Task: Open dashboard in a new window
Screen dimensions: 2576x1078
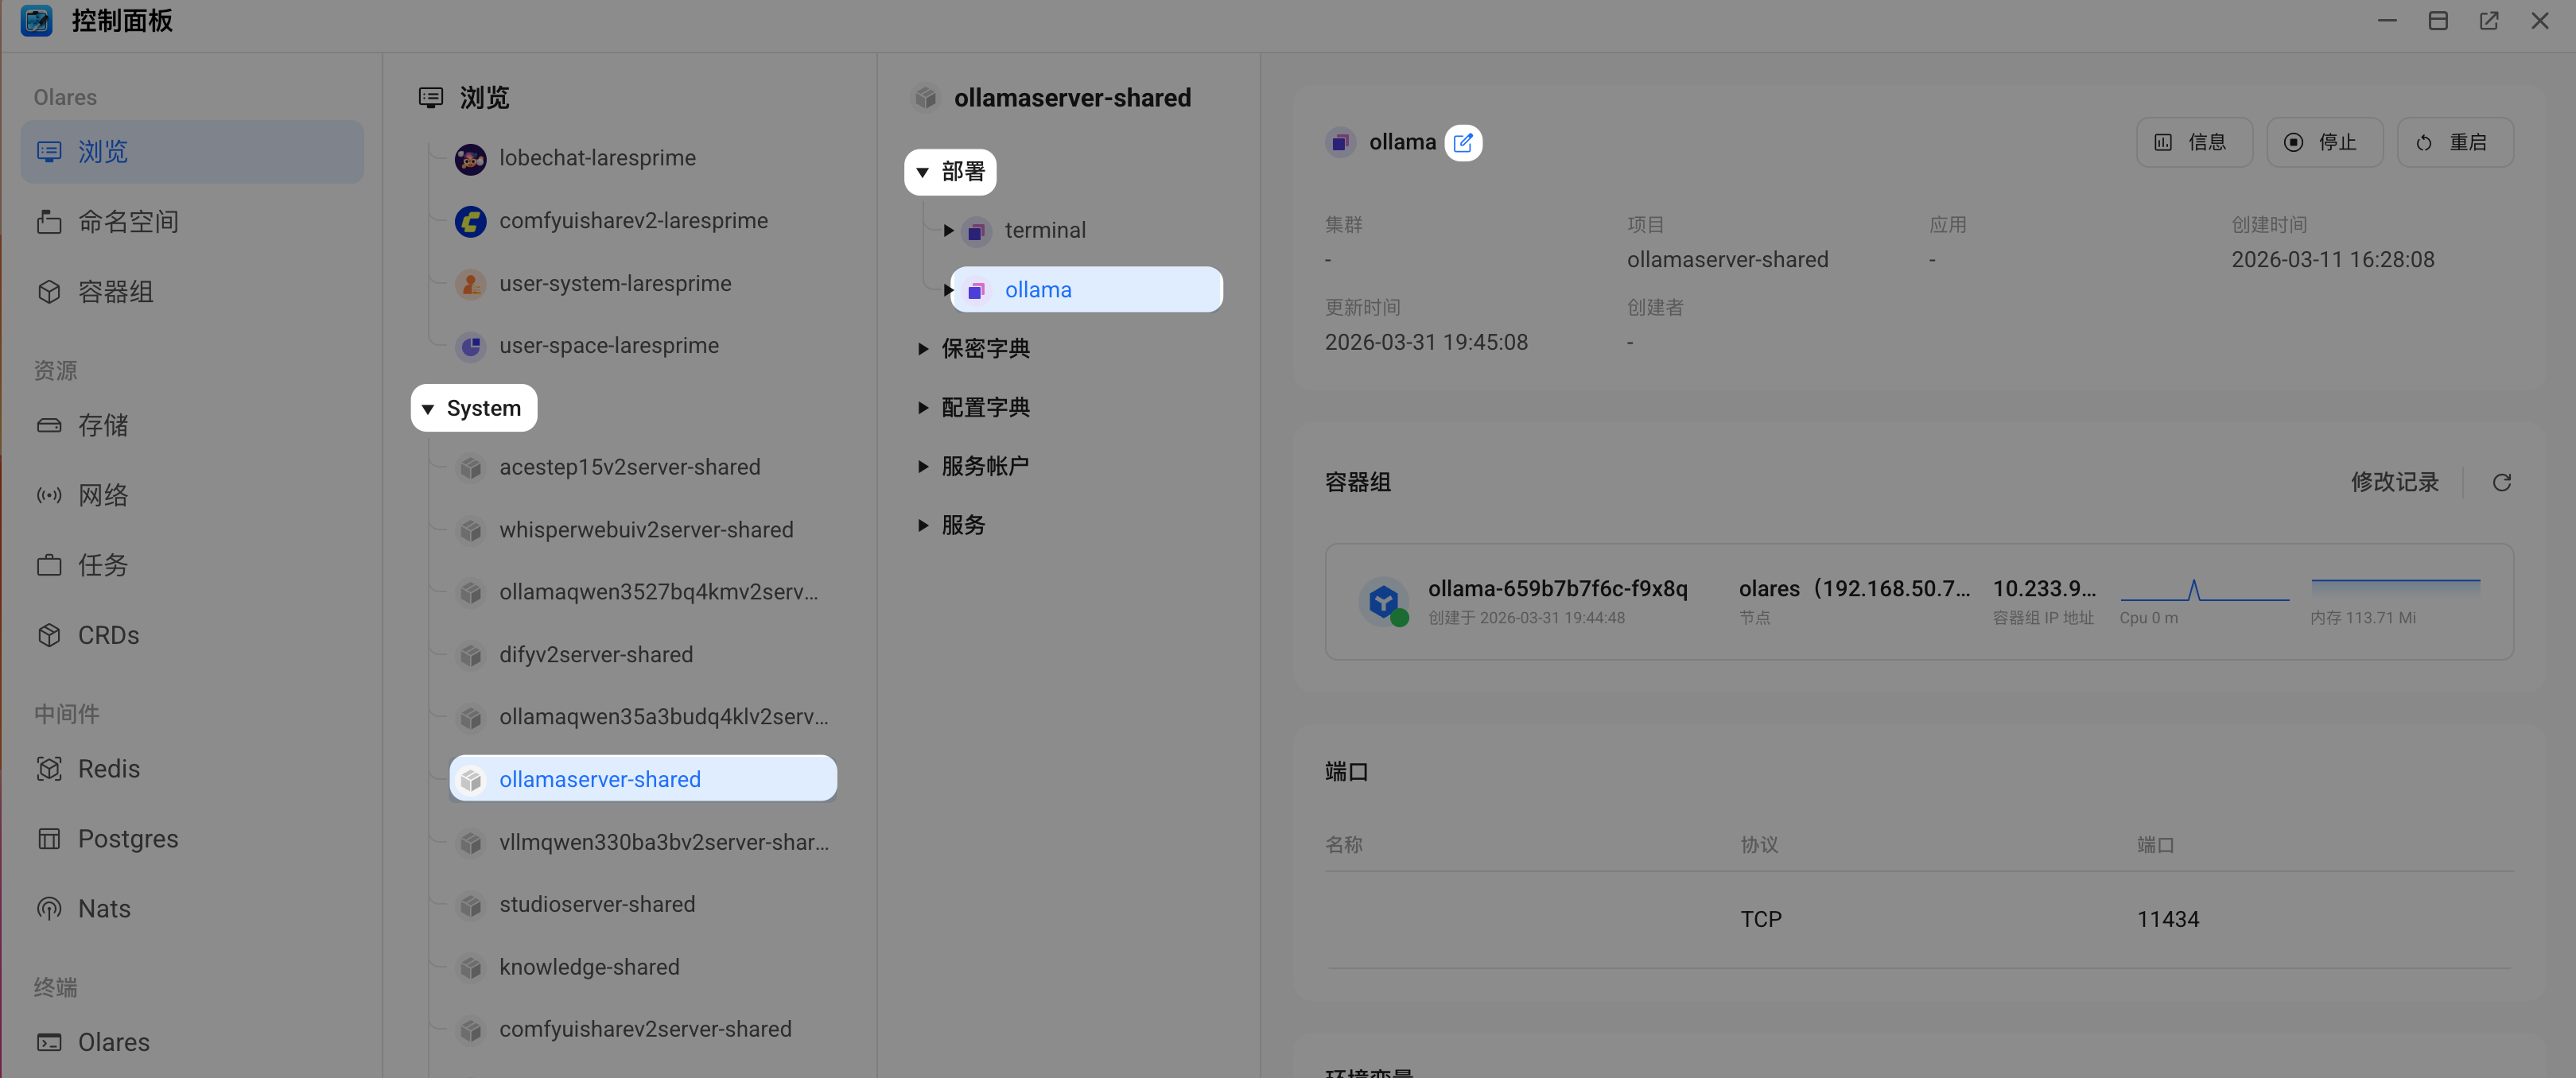Action: tap(2489, 20)
